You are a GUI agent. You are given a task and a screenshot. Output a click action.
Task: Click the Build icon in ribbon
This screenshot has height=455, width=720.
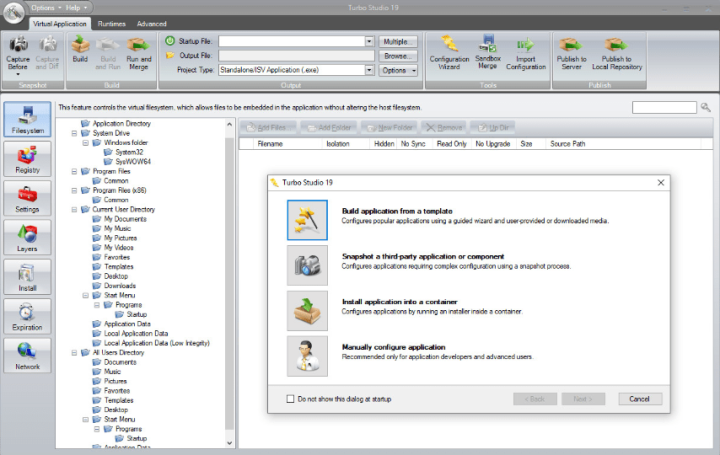(80, 45)
